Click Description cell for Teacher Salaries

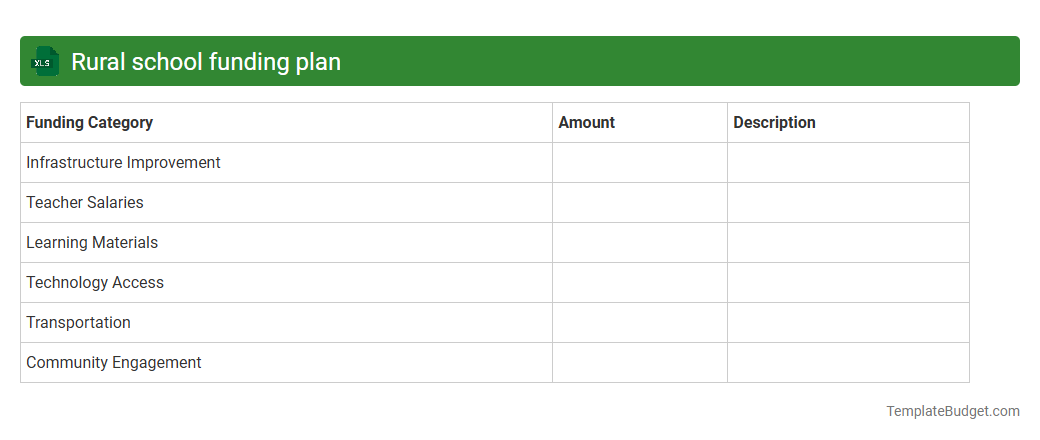848,203
